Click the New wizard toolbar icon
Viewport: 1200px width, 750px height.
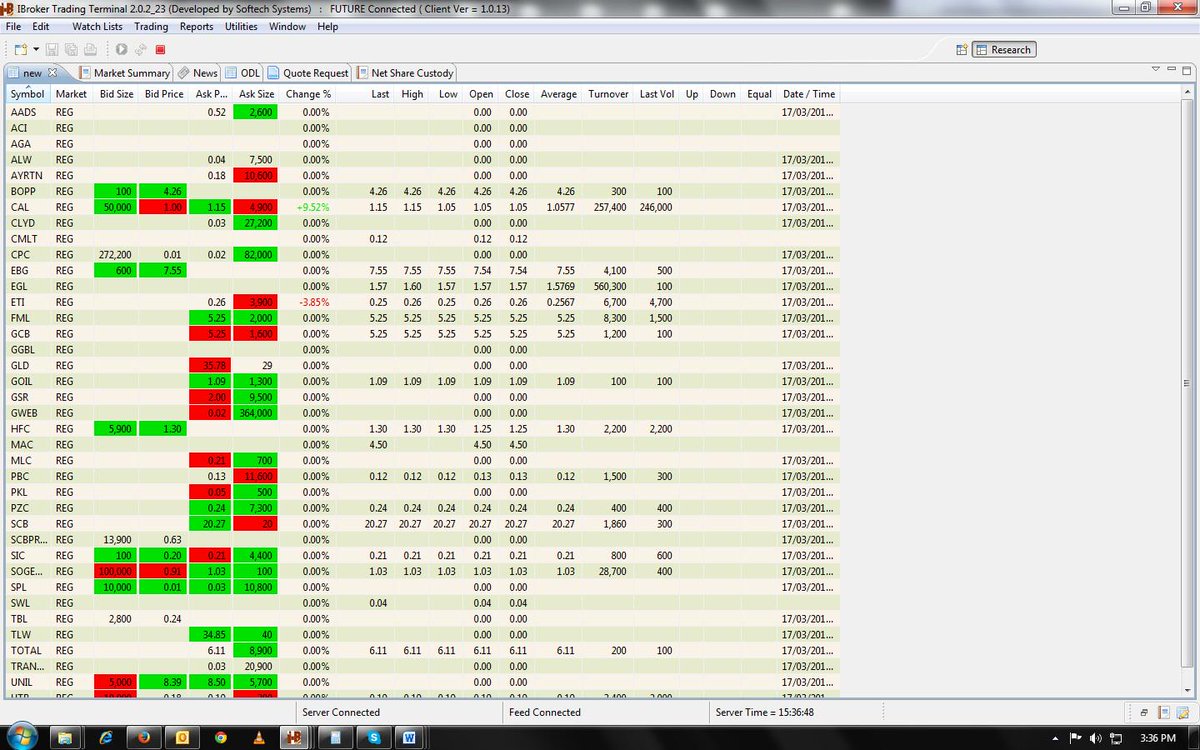[x=20, y=49]
